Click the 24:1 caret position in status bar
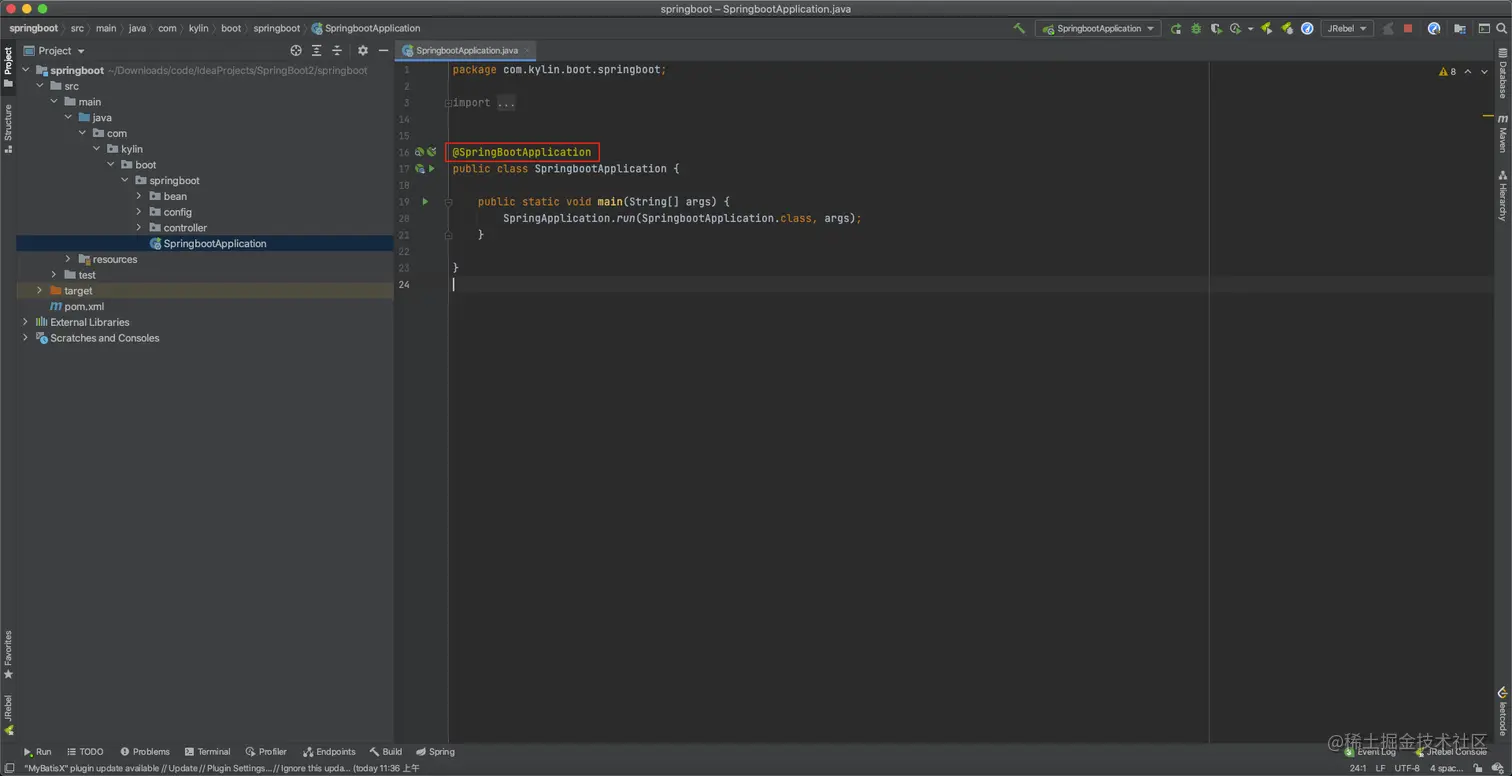The width and height of the screenshot is (1512, 776). [x=1358, y=768]
